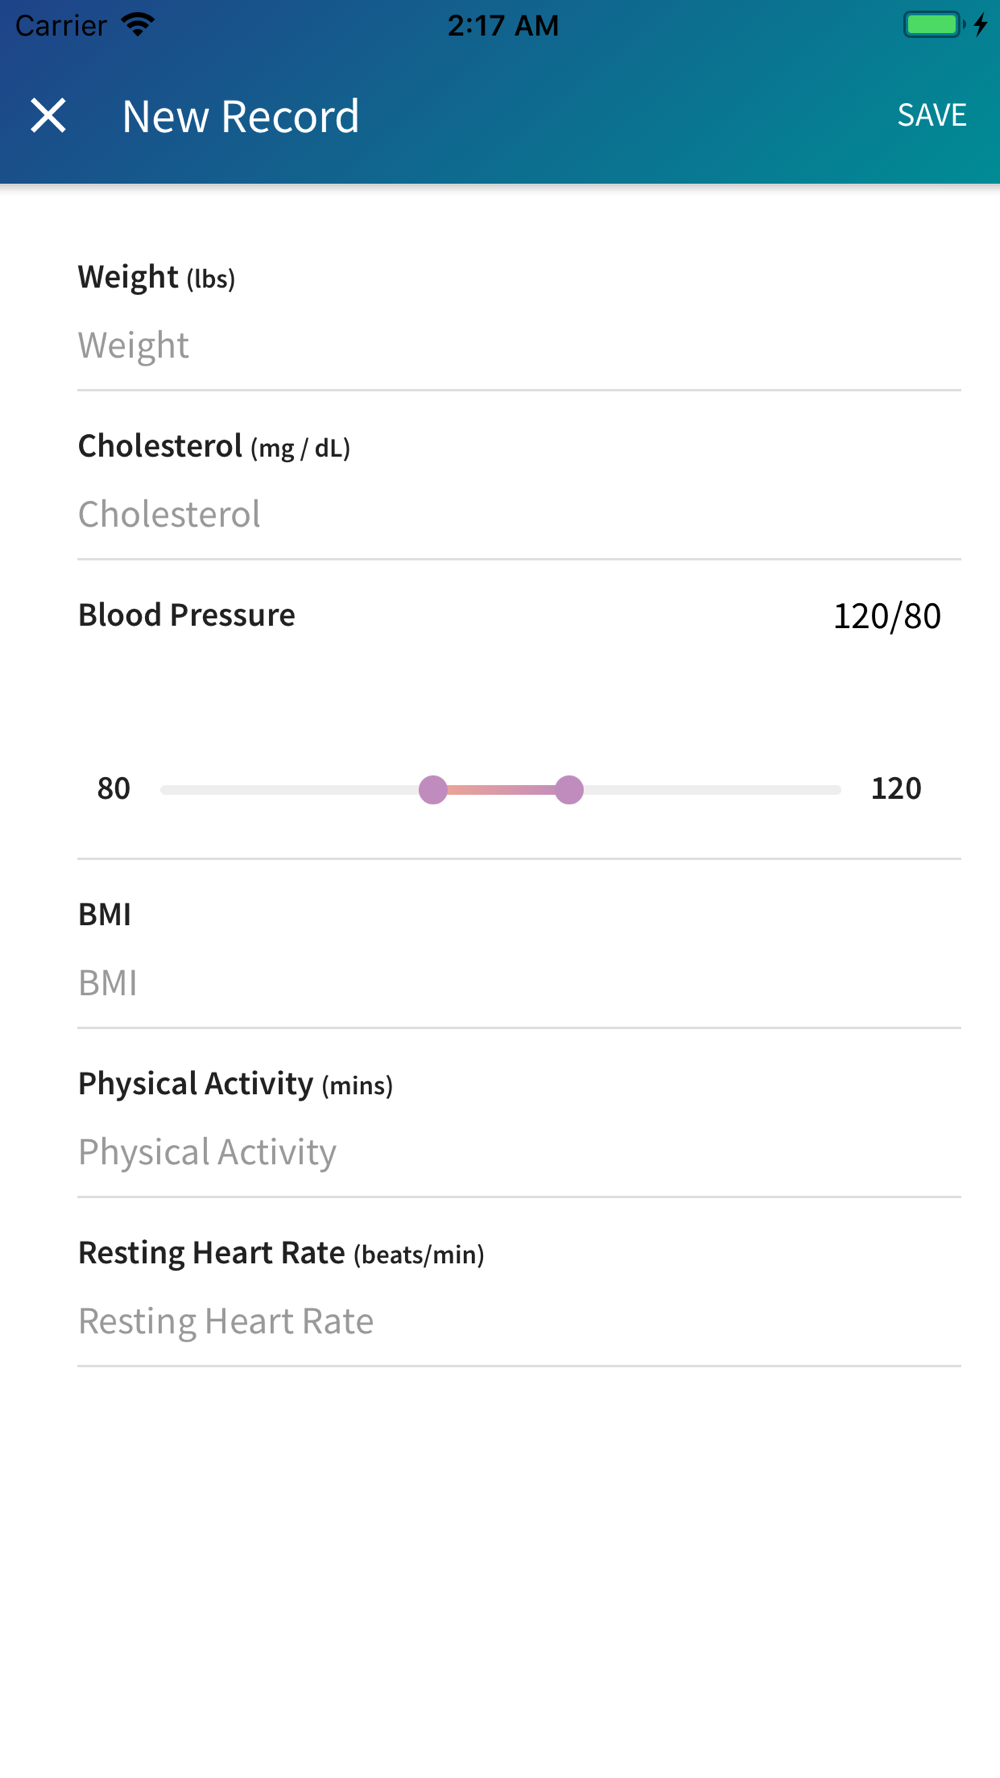Click the right blood pressure slider handle
1000x1778 pixels.
click(569, 790)
